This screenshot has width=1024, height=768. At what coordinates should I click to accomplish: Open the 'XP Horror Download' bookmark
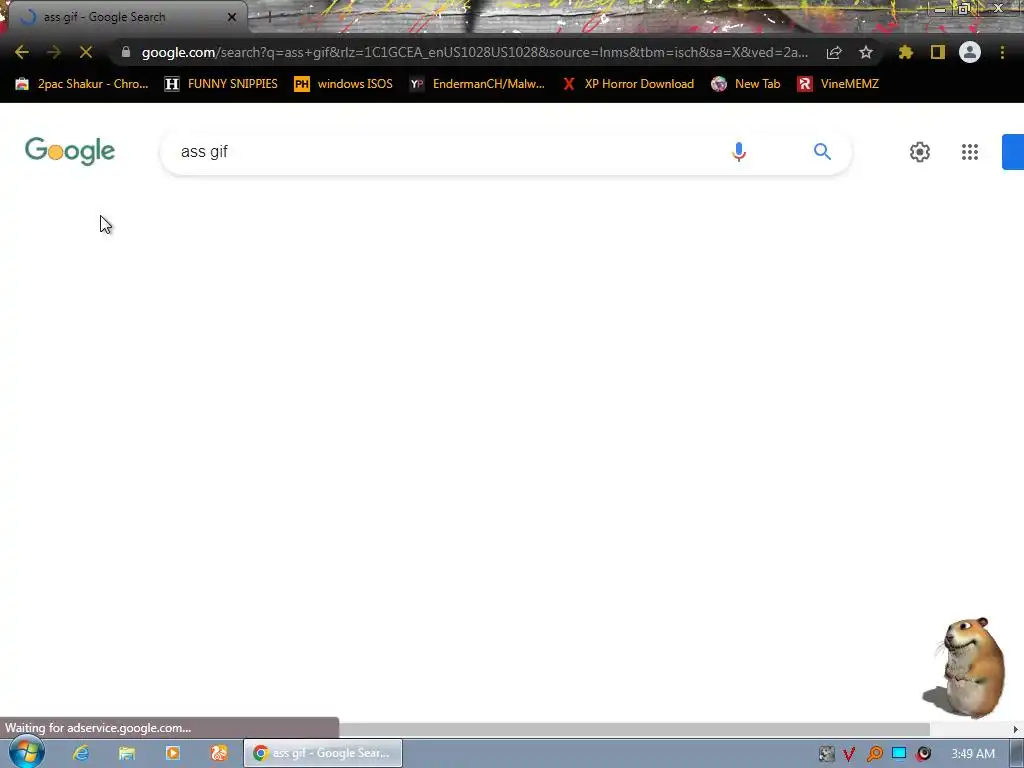[x=628, y=84]
